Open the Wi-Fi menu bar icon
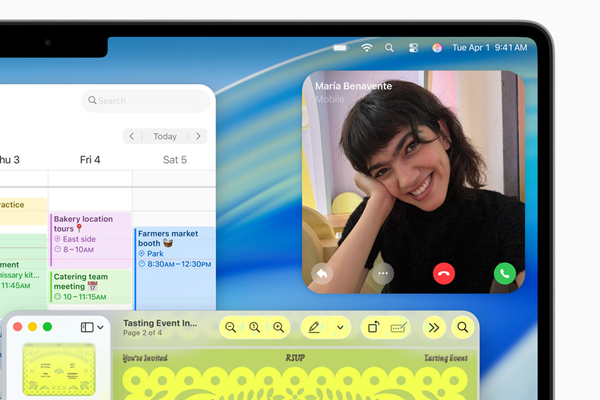600x400 pixels. coord(367,47)
